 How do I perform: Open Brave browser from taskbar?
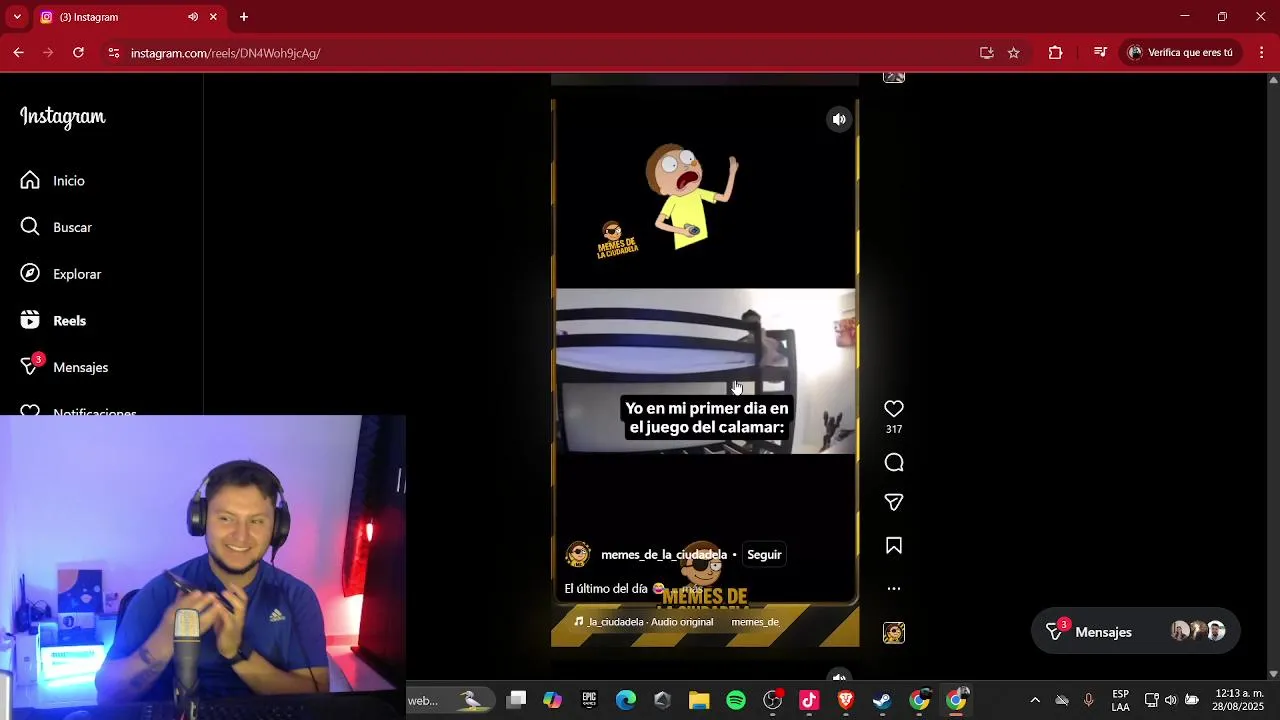[846, 700]
